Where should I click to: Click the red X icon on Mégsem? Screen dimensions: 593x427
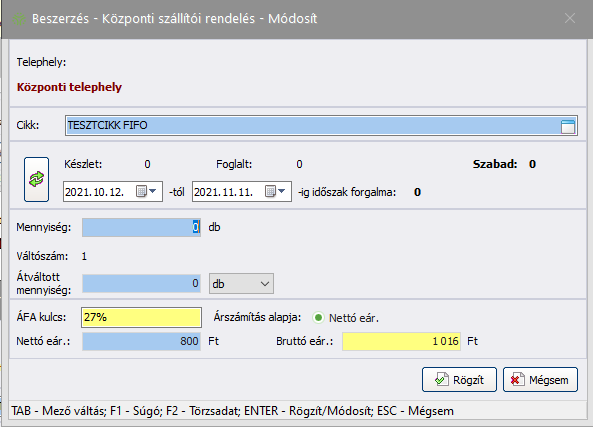click(x=517, y=380)
